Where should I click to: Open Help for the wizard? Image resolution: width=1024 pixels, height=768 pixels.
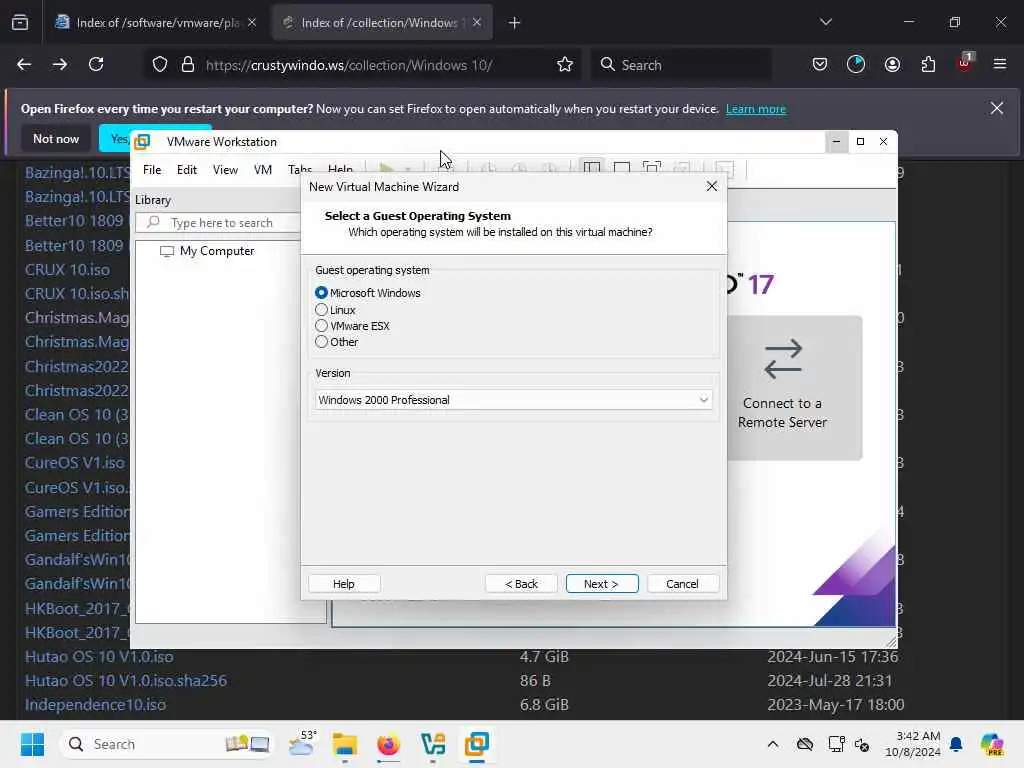(344, 584)
